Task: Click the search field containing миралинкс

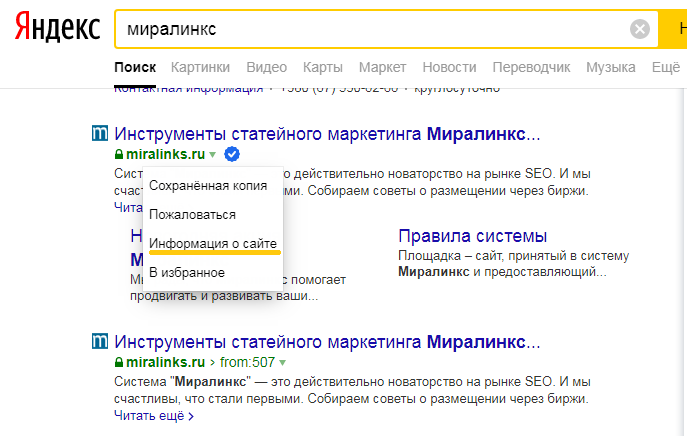Action: tap(386, 29)
